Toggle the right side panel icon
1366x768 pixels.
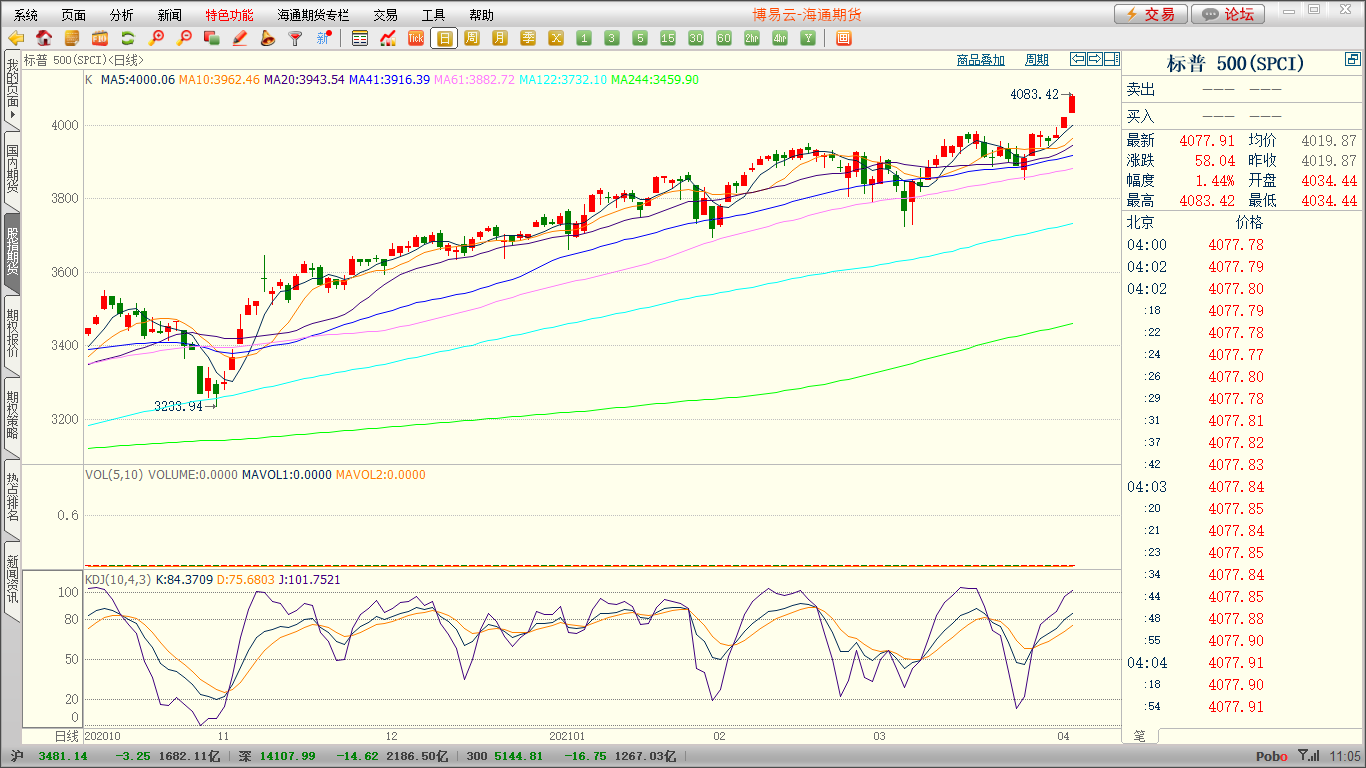tap(1112, 59)
